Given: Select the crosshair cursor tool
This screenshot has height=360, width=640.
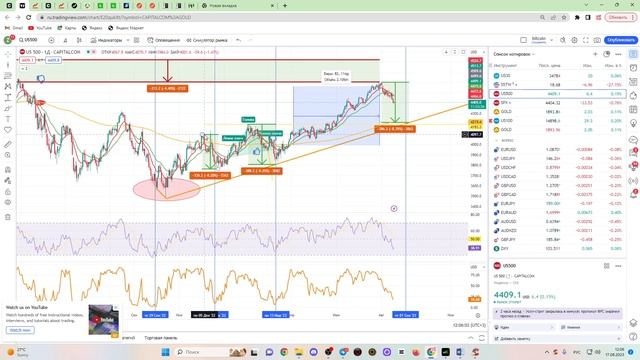Looking at the screenshot, I should point(8,54).
